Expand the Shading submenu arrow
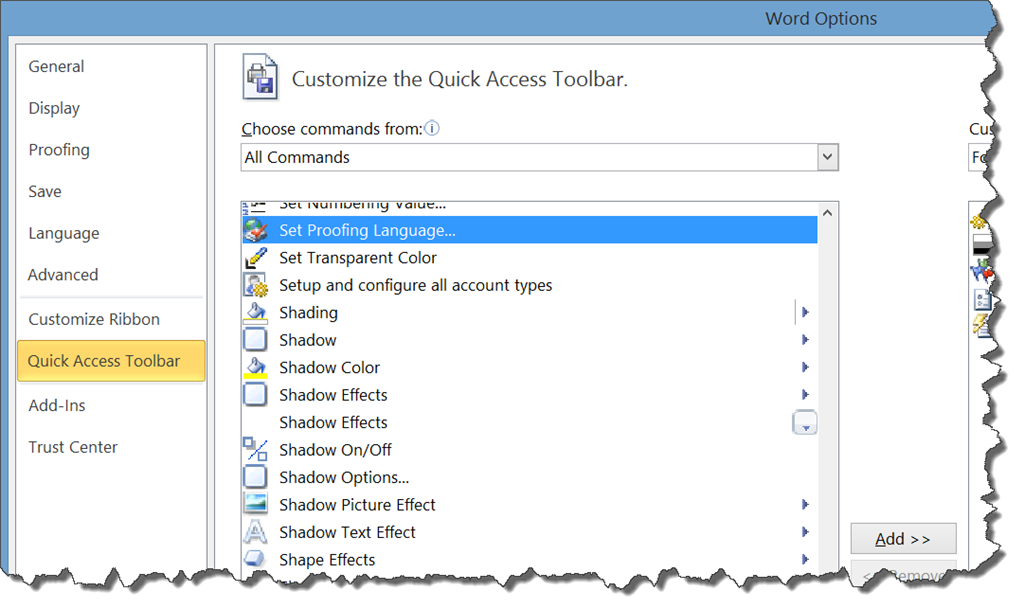This screenshot has height=608, width=1024. [805, 312]
